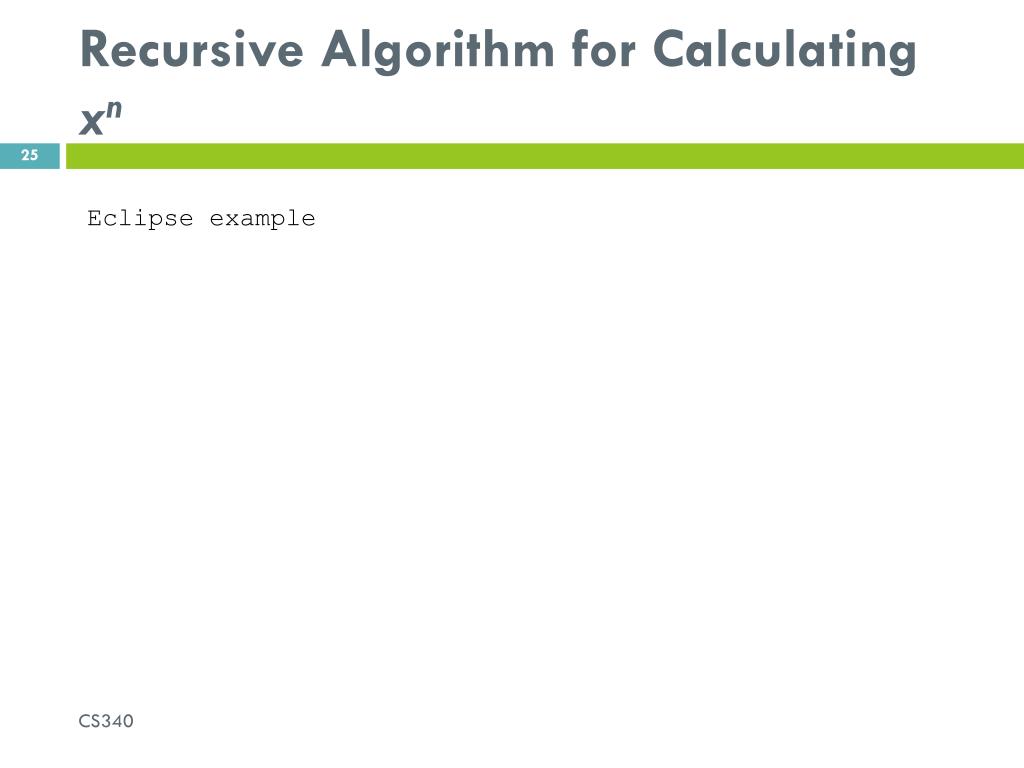The width and height of the screenshot is (1024, 768).
Task: Select the word Algorithm in the title
Action: (x=438, y=51)
